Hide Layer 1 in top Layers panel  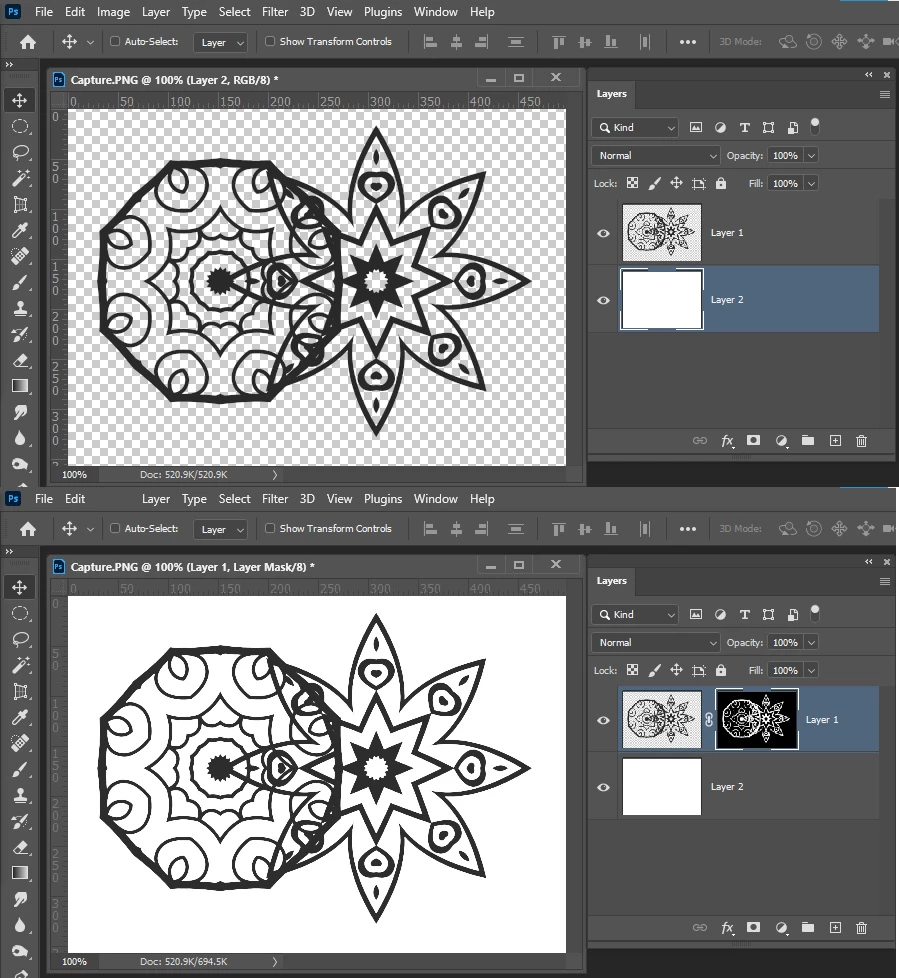click(603, 233)
